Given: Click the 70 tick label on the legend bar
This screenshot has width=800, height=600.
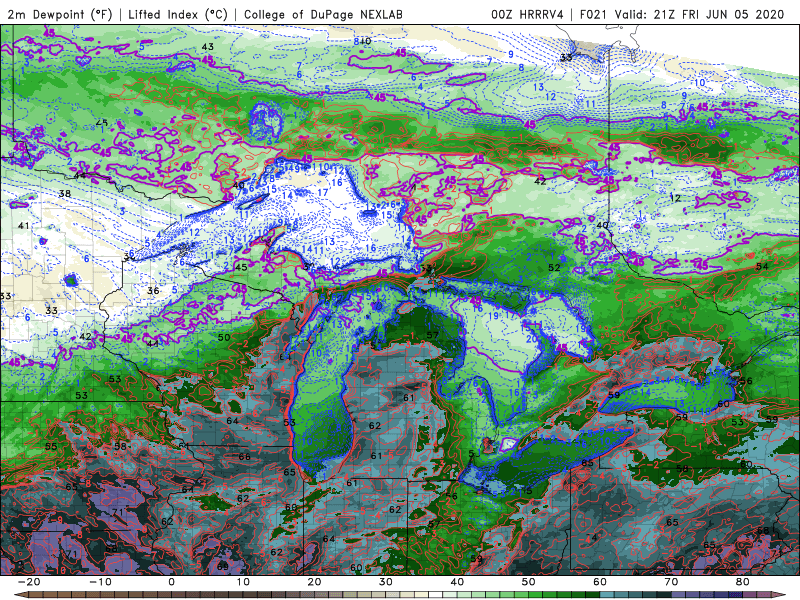Looking at the screenshot, I should pyautogui.click(x=671, y=582).
